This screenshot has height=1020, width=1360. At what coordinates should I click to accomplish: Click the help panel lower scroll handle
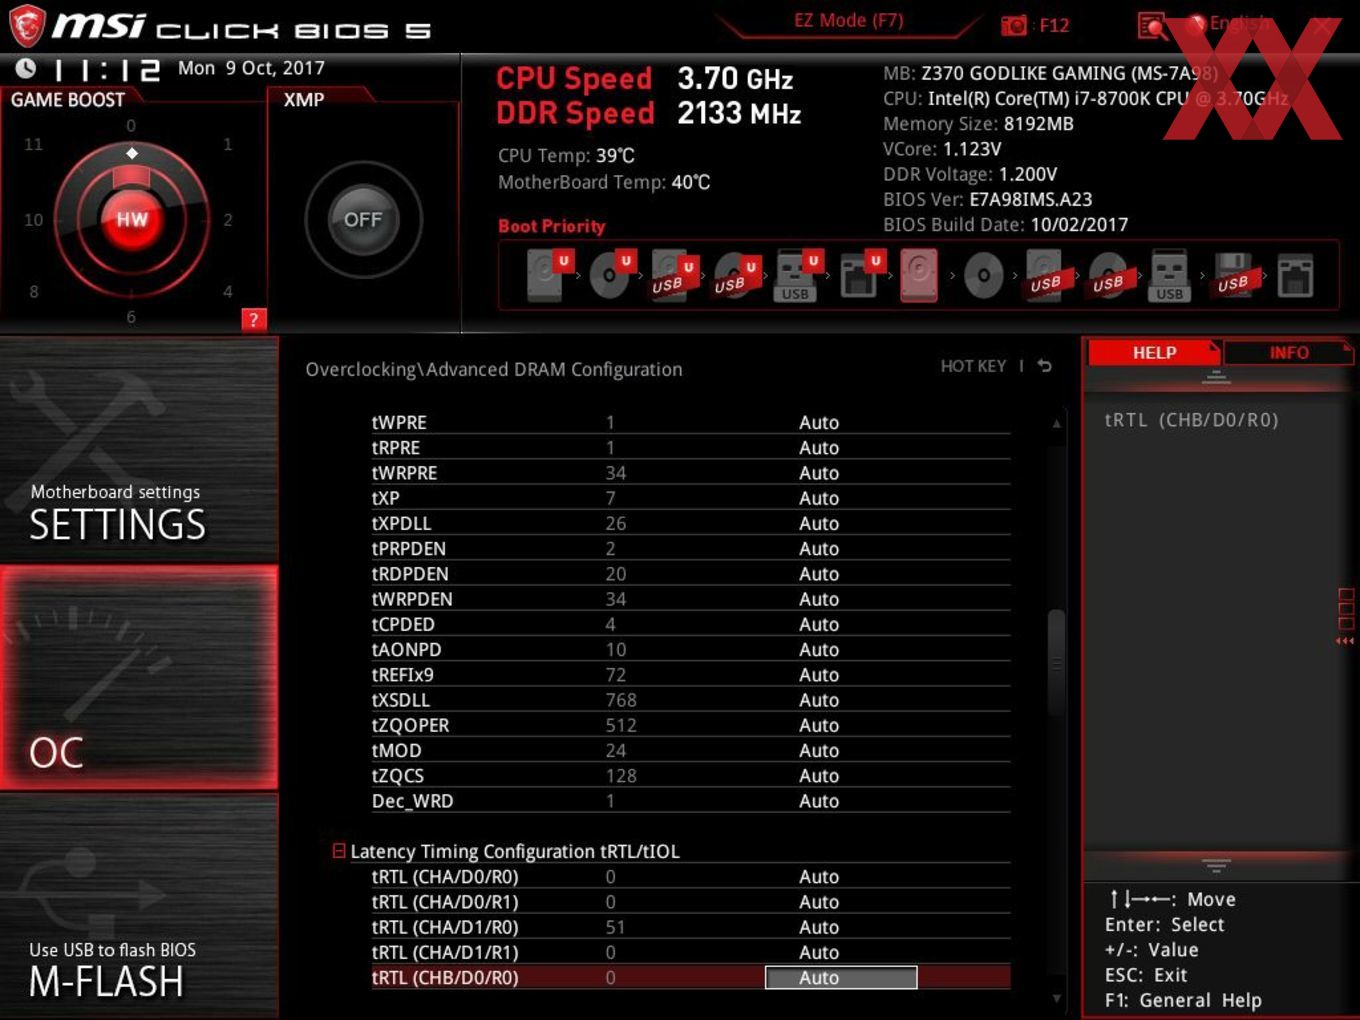click(1216, 865)
